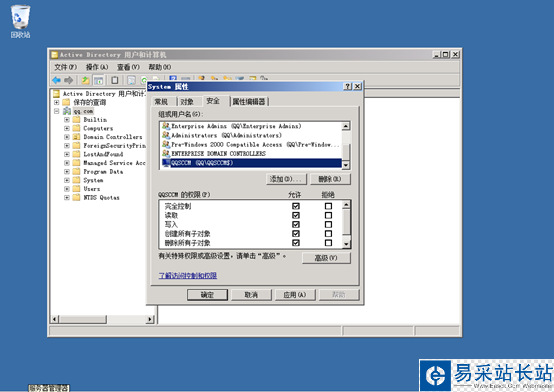The width and height of the screenshot is (554, 392).
Task: Click the QQSCCM computer icon in list
Action: pos(166,163)
